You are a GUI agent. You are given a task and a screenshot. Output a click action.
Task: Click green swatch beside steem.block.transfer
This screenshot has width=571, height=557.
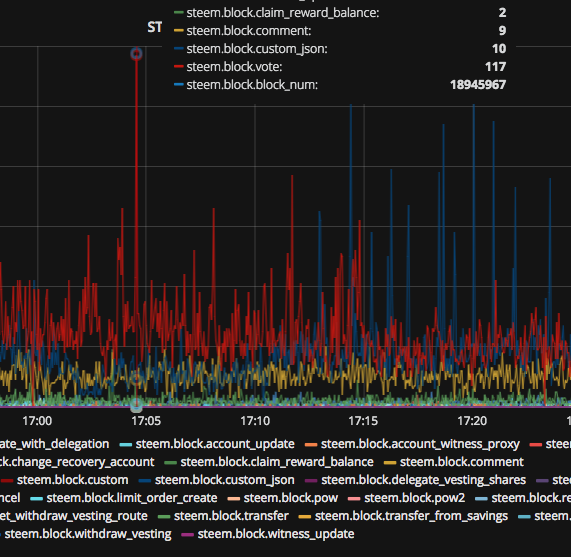164,517
